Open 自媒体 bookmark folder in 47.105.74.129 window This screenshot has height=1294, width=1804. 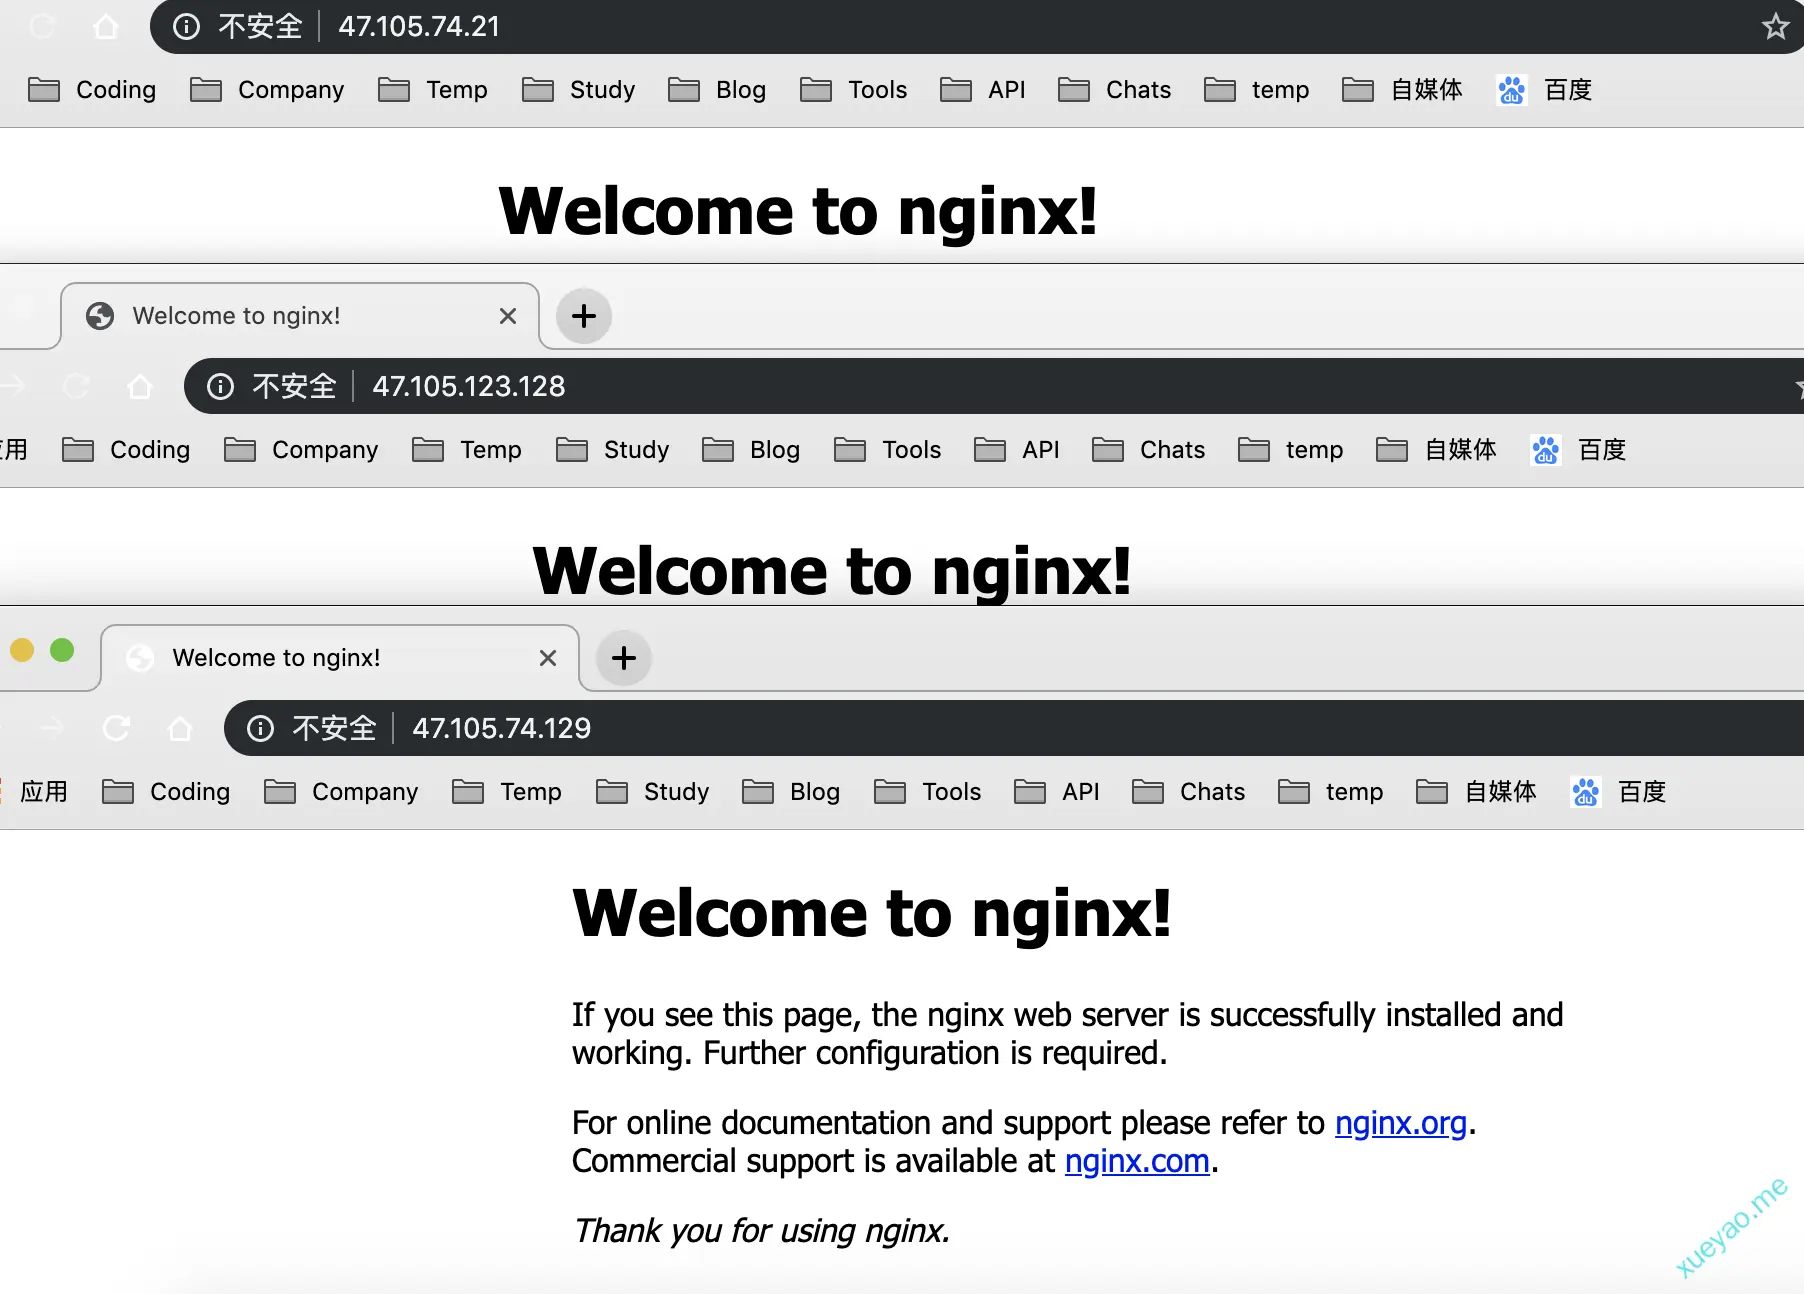(1476, 792)
